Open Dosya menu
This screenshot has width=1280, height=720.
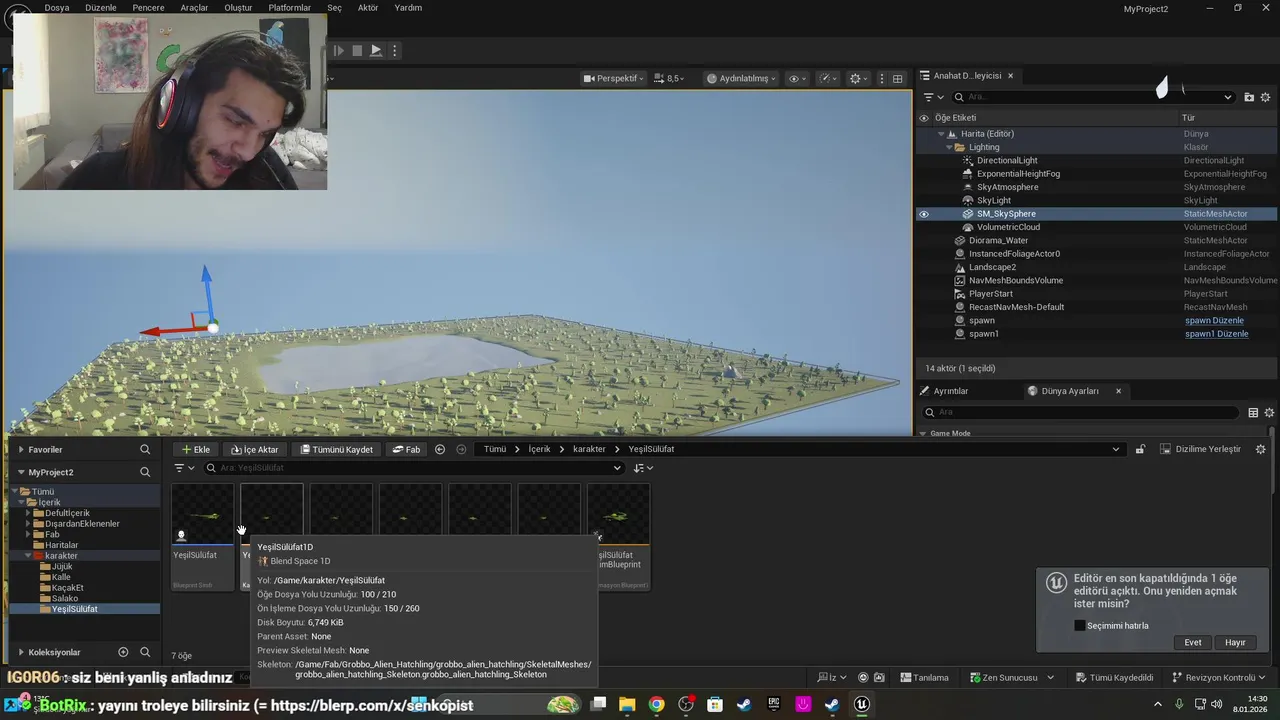57,8
